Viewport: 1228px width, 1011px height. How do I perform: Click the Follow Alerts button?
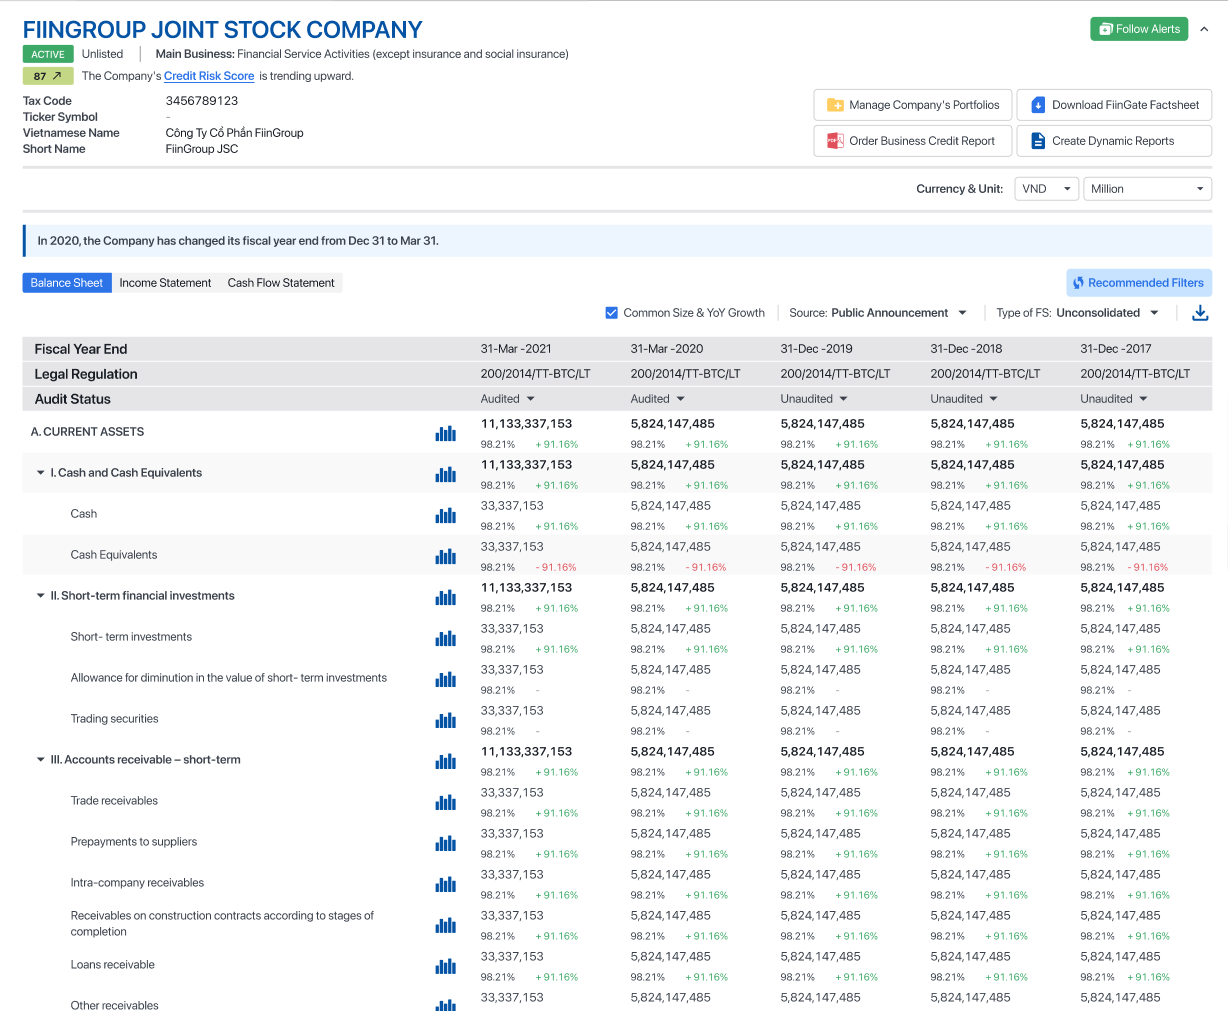pos(1138,29)
